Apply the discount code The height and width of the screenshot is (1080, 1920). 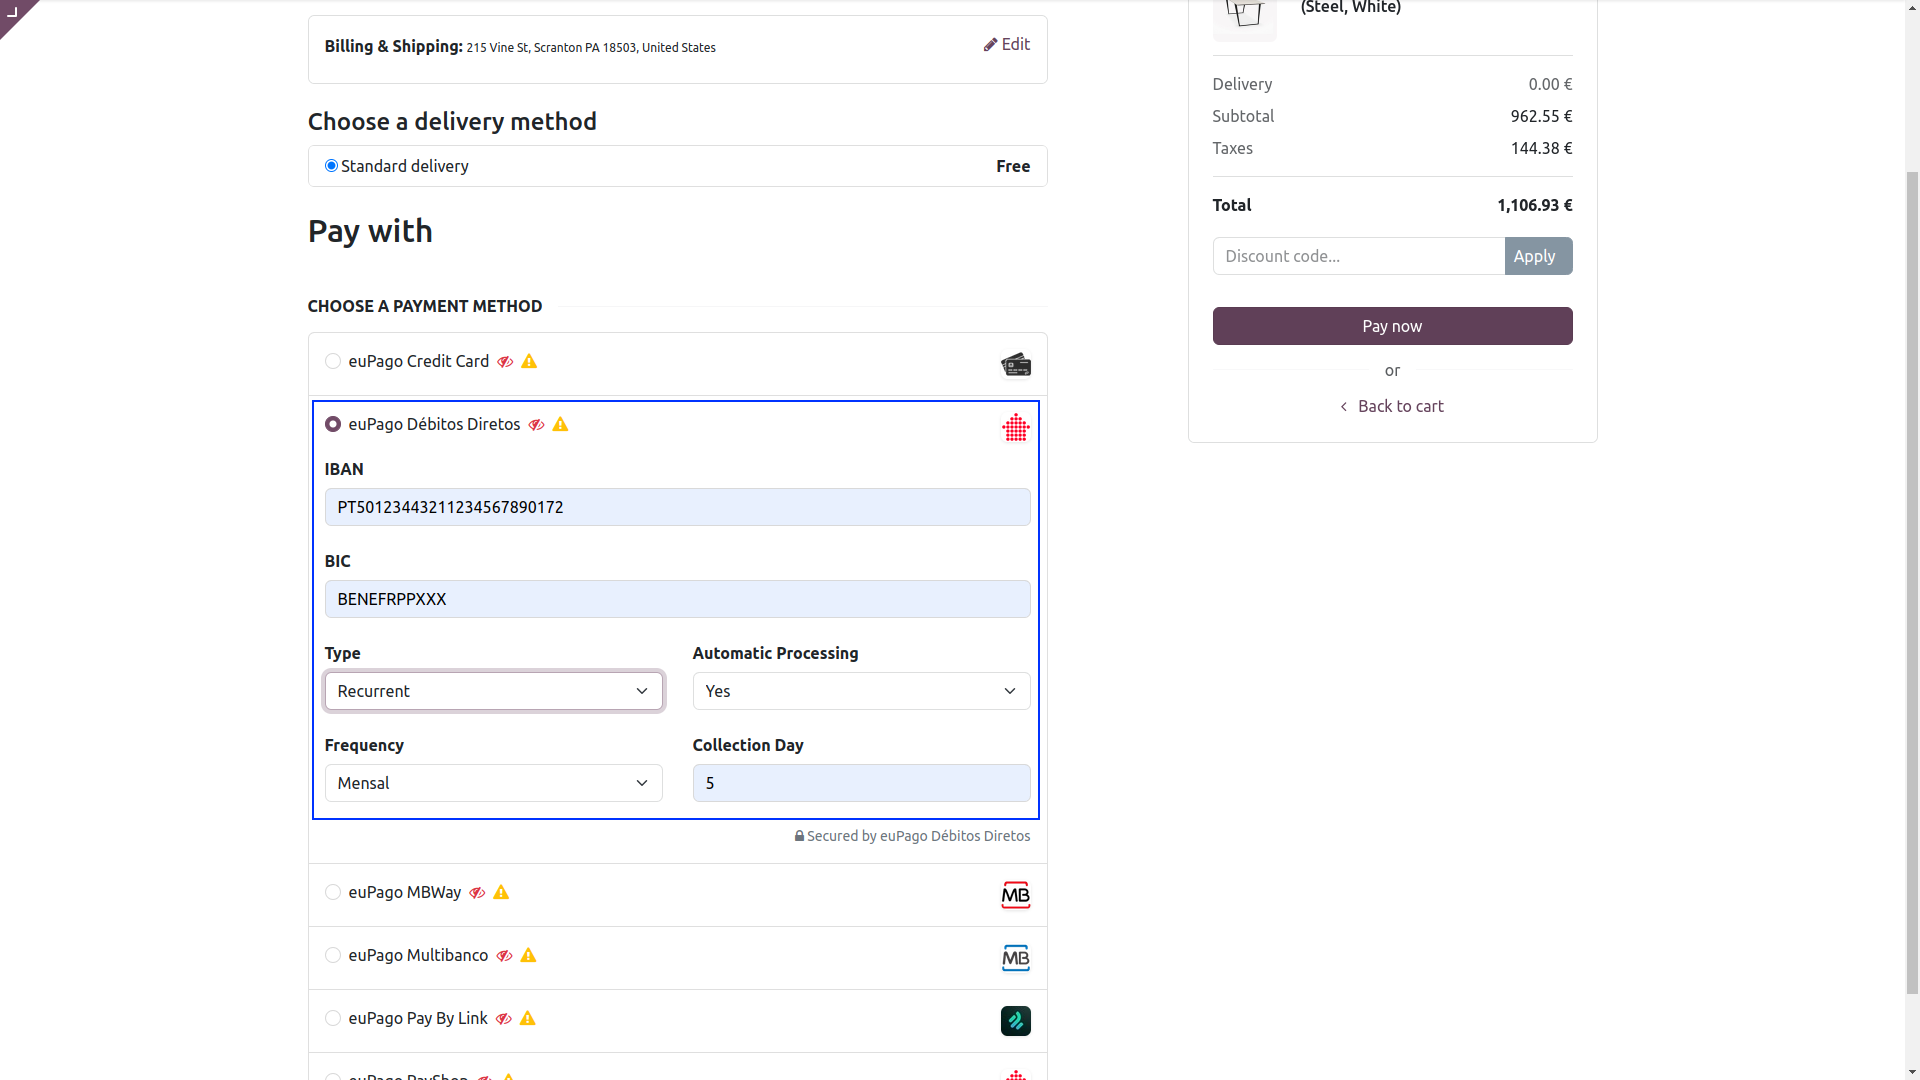coord(1538,256)
